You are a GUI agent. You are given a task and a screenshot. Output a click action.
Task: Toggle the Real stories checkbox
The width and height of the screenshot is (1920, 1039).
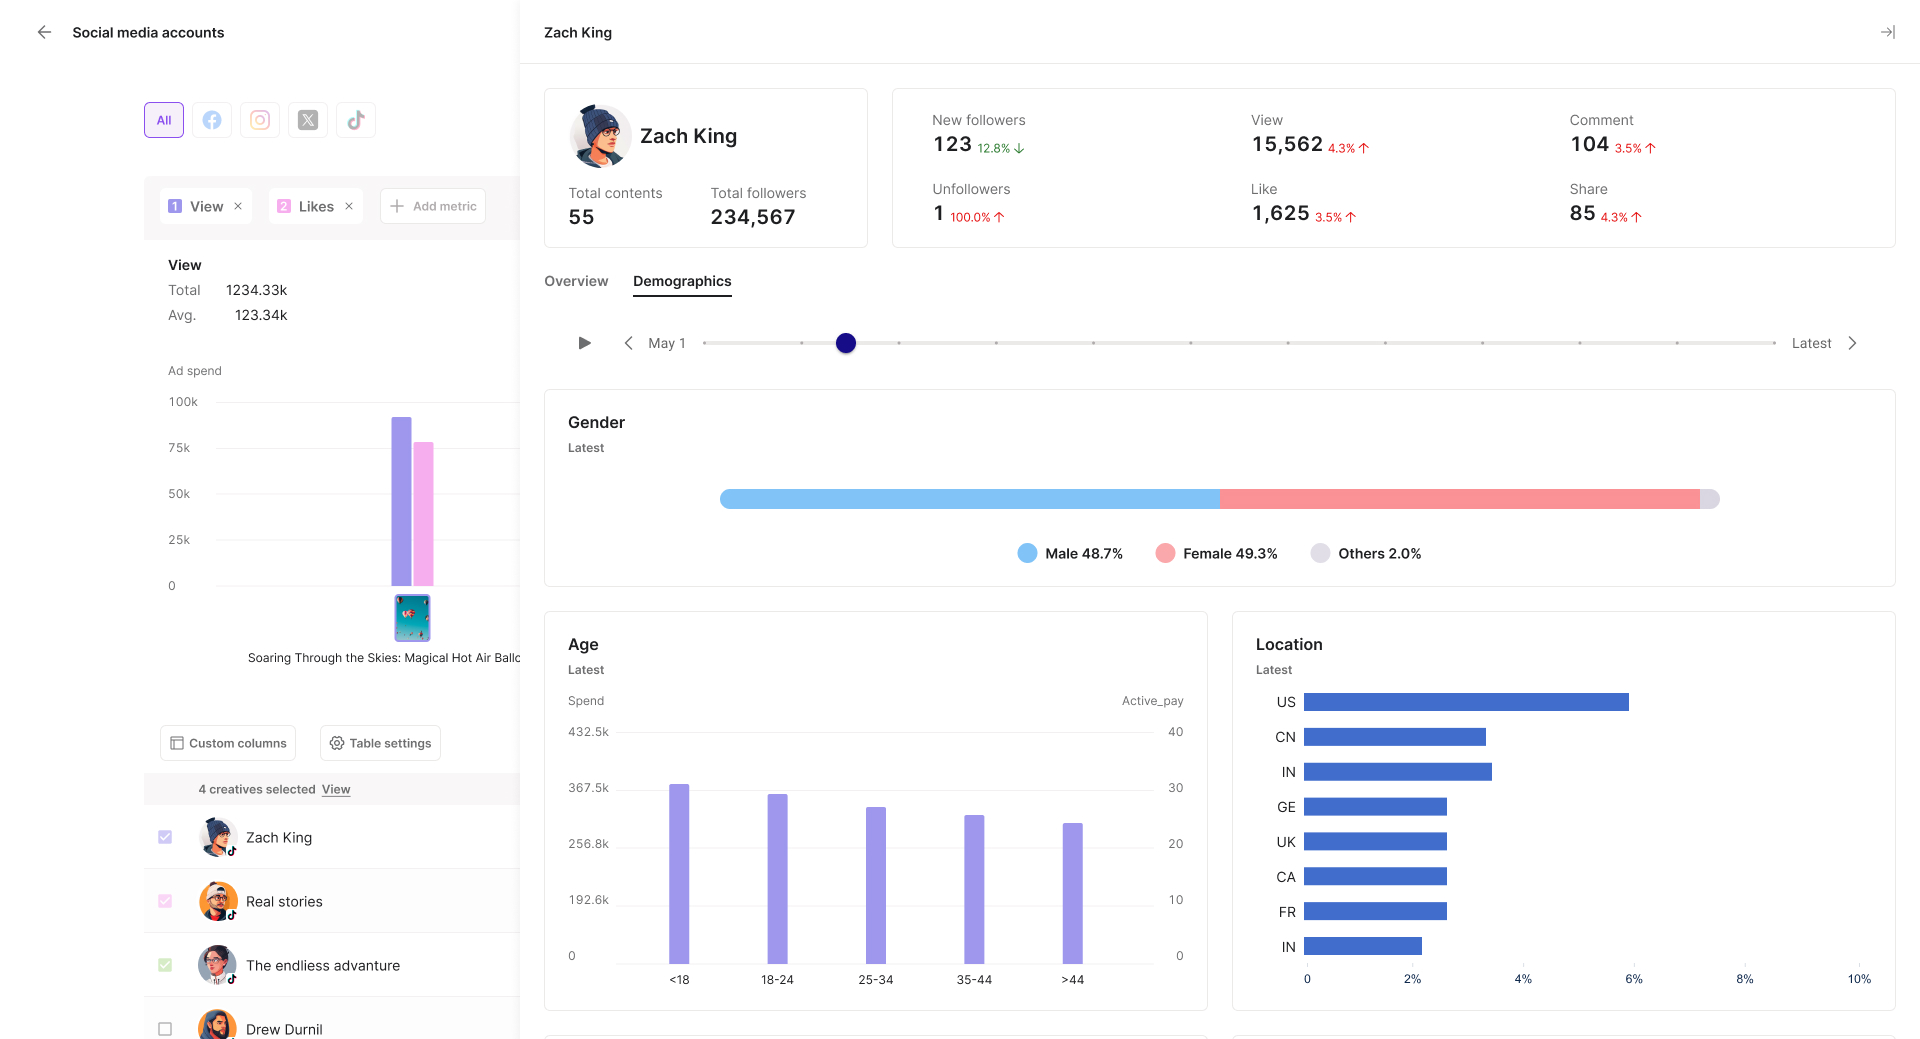tap(165, 901)
